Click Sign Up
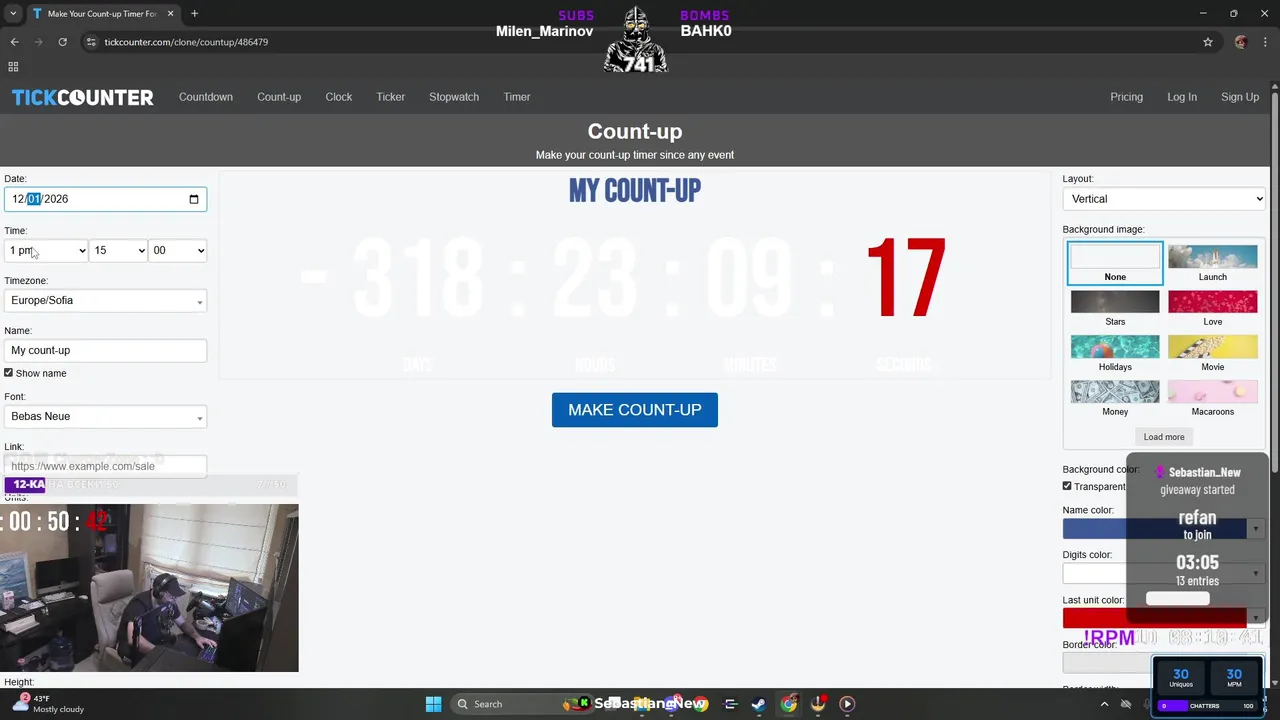The width and height of the screenshot is (1280, 720). click(x=1240, y=97)
